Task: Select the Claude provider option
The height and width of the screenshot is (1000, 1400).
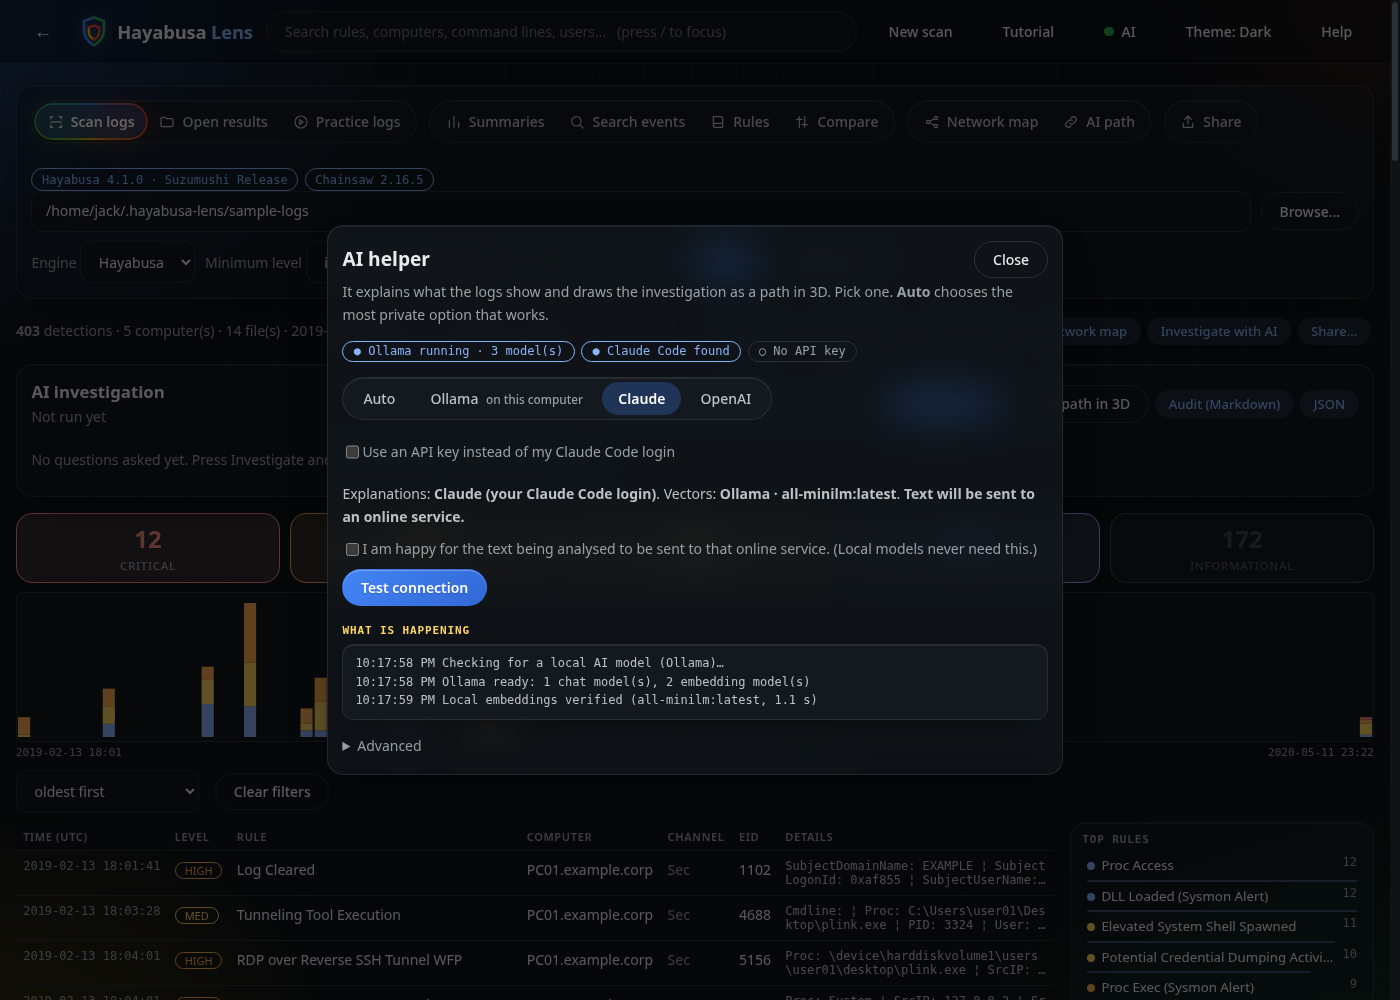Action: click(641, 399)
